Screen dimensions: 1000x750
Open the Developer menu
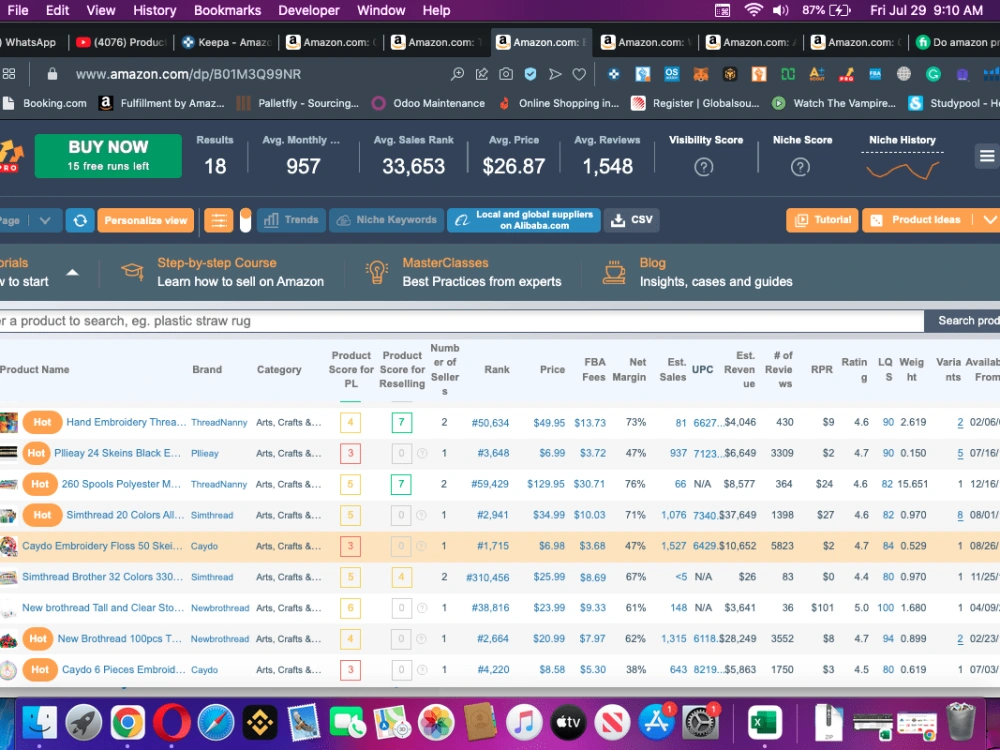[x=309, y=10]
